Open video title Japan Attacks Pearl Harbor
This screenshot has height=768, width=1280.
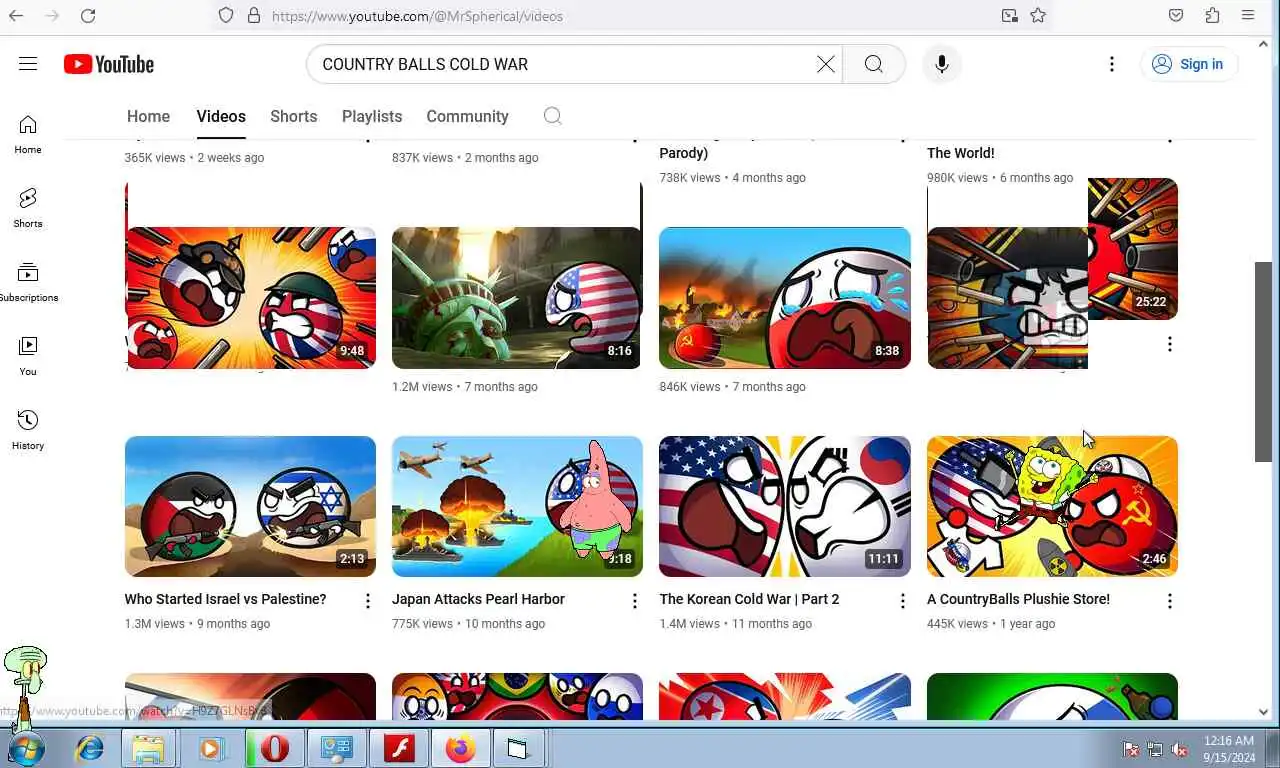point(478,599)
